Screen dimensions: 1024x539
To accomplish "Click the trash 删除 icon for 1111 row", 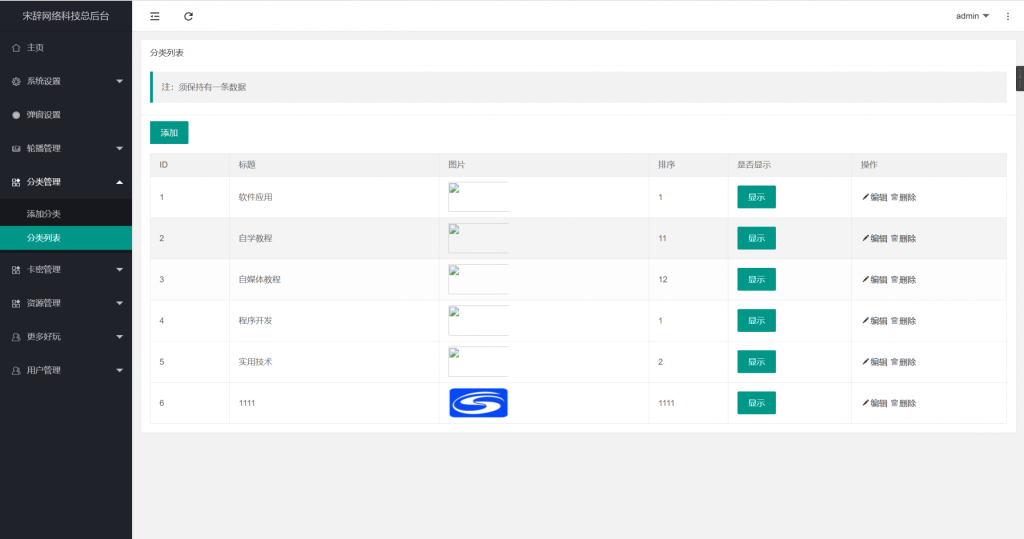I will pos(894,403).
